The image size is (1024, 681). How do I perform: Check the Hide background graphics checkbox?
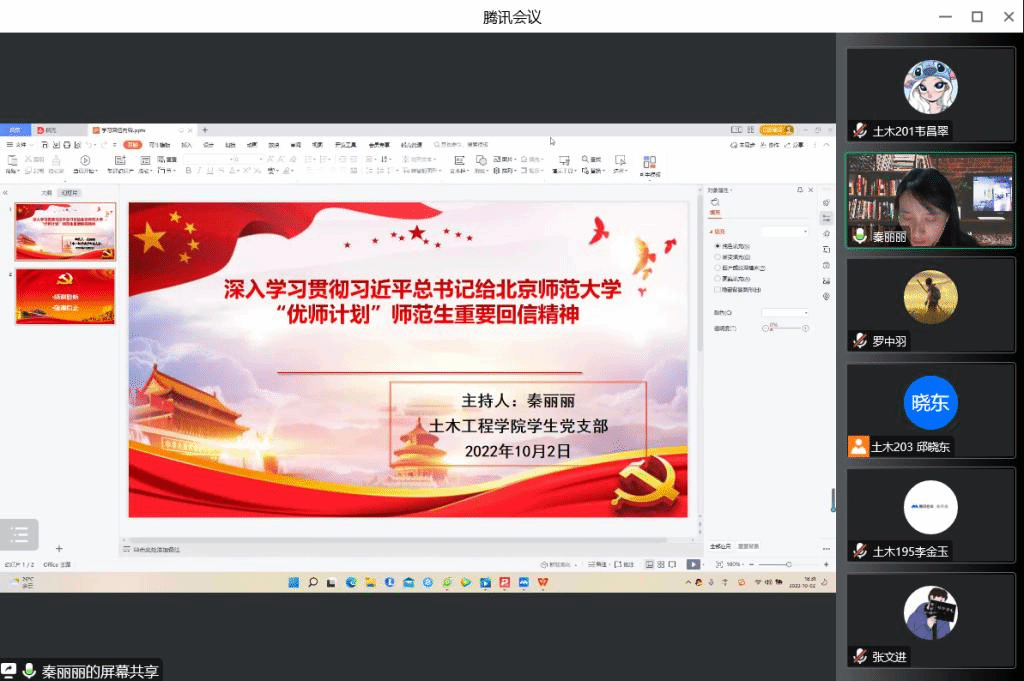(x=717, y=290)
